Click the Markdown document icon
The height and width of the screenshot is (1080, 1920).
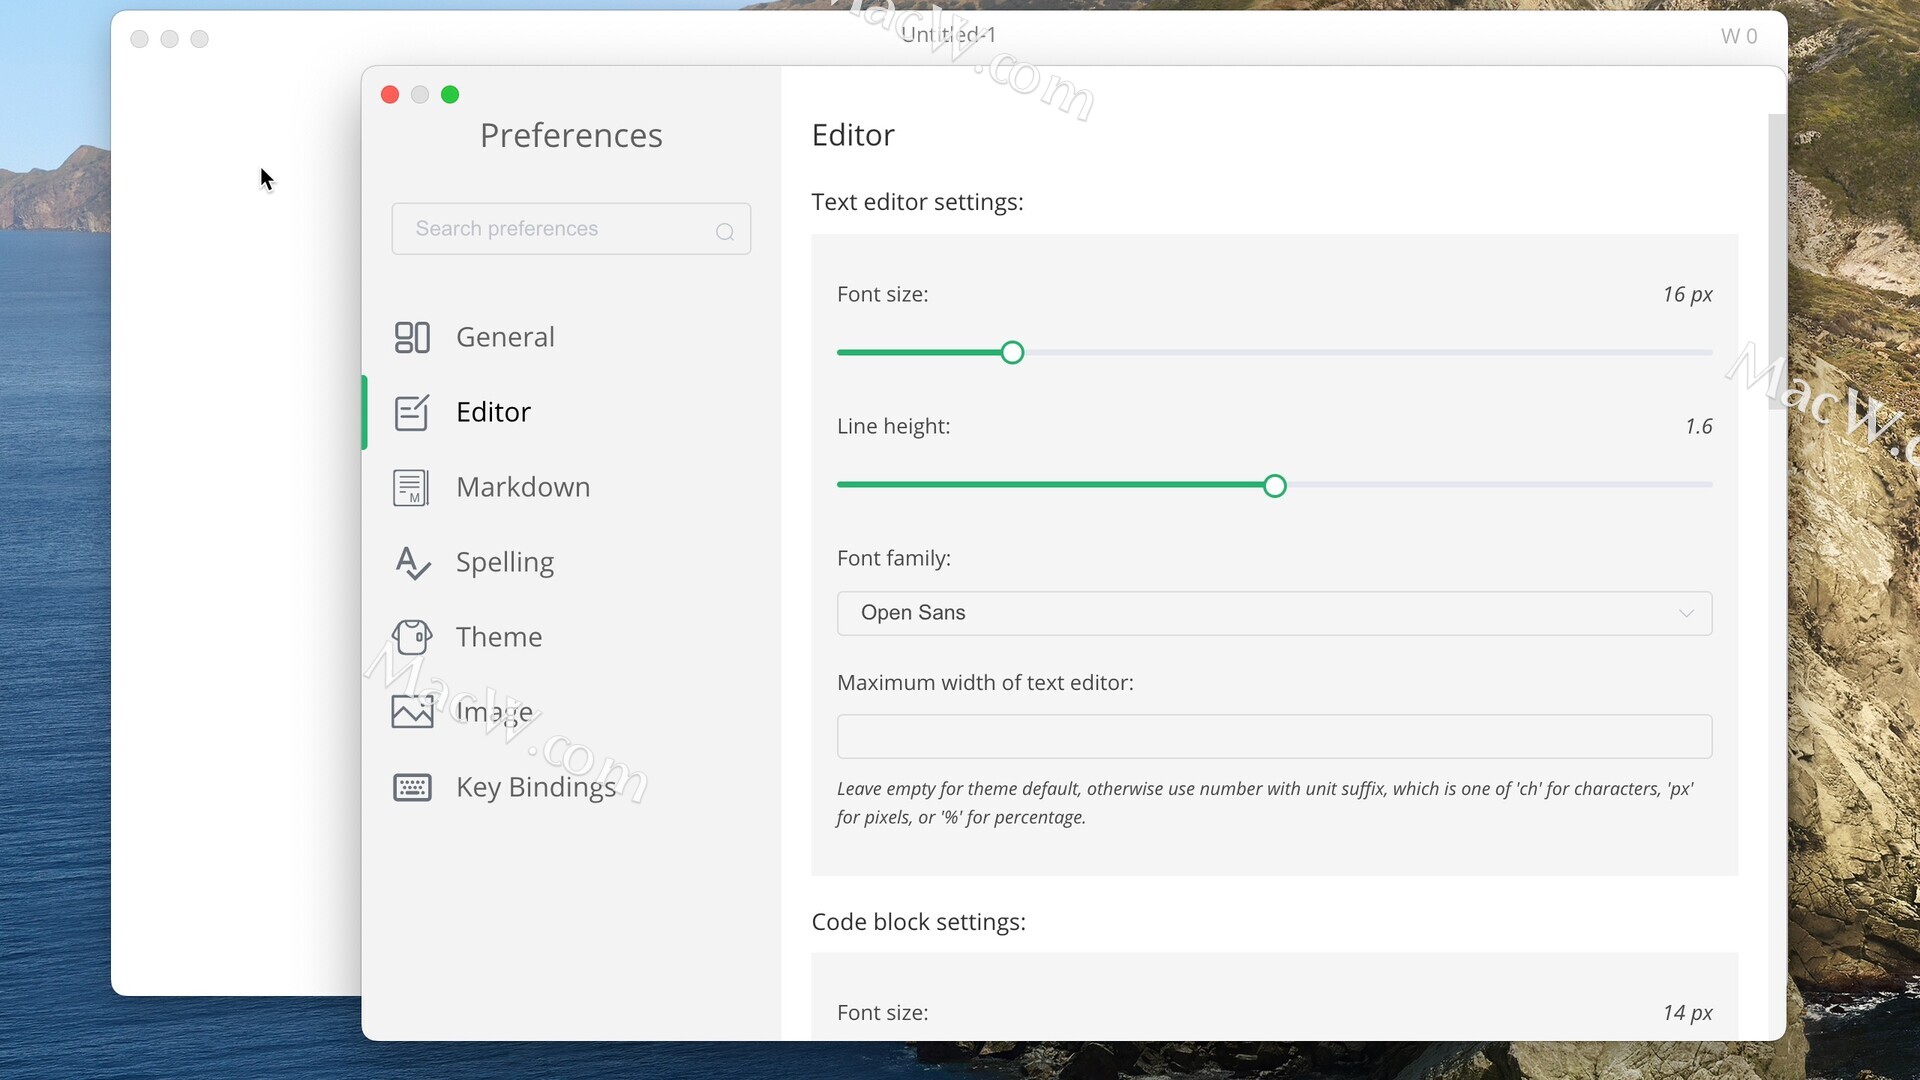click(x=411, y=487)
